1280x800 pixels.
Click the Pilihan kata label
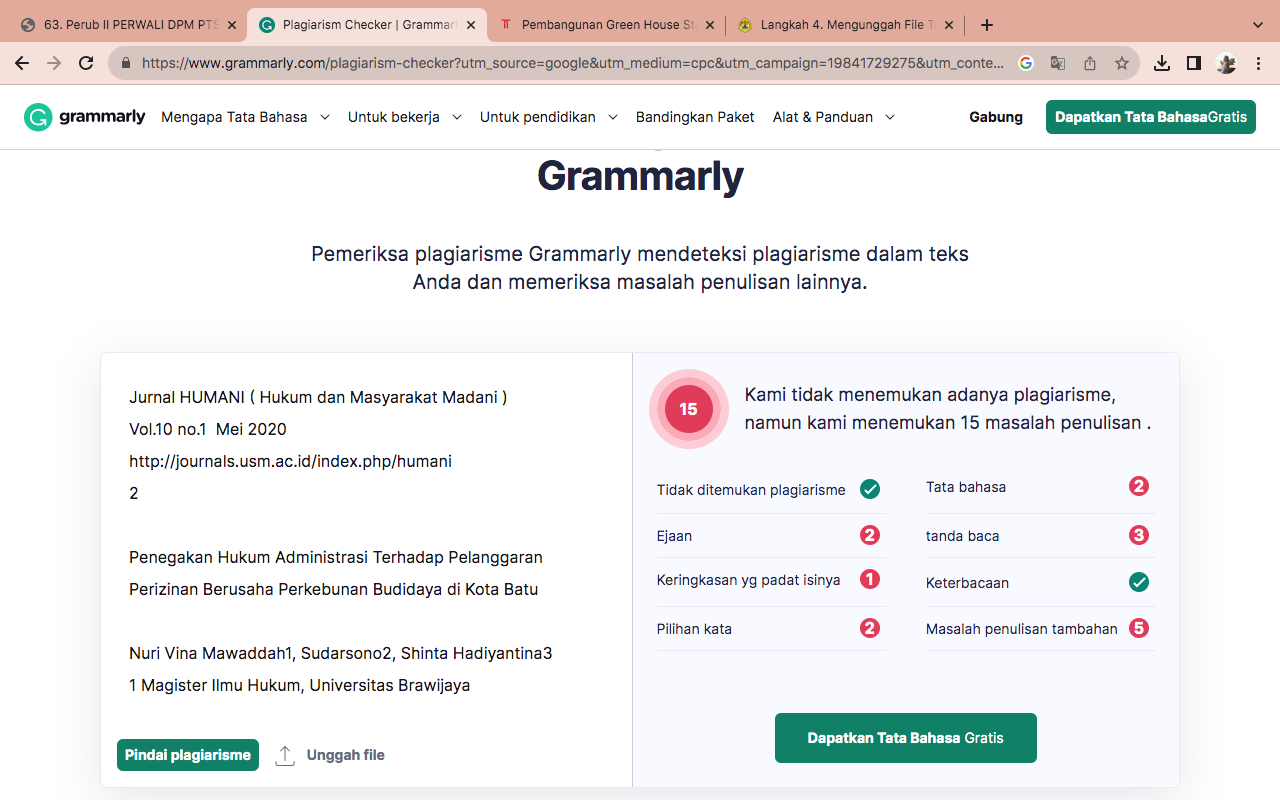(x=694, y=629)
